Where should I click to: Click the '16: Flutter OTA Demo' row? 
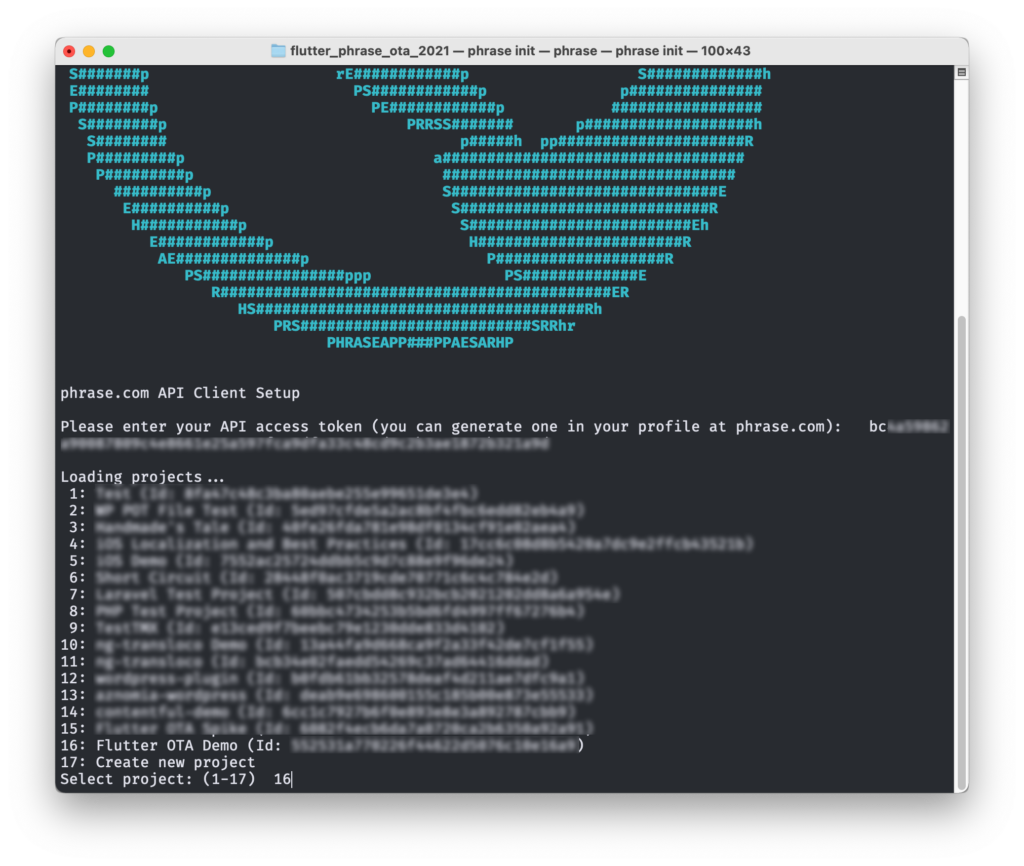pyautogui.click(x=322, y=746)
